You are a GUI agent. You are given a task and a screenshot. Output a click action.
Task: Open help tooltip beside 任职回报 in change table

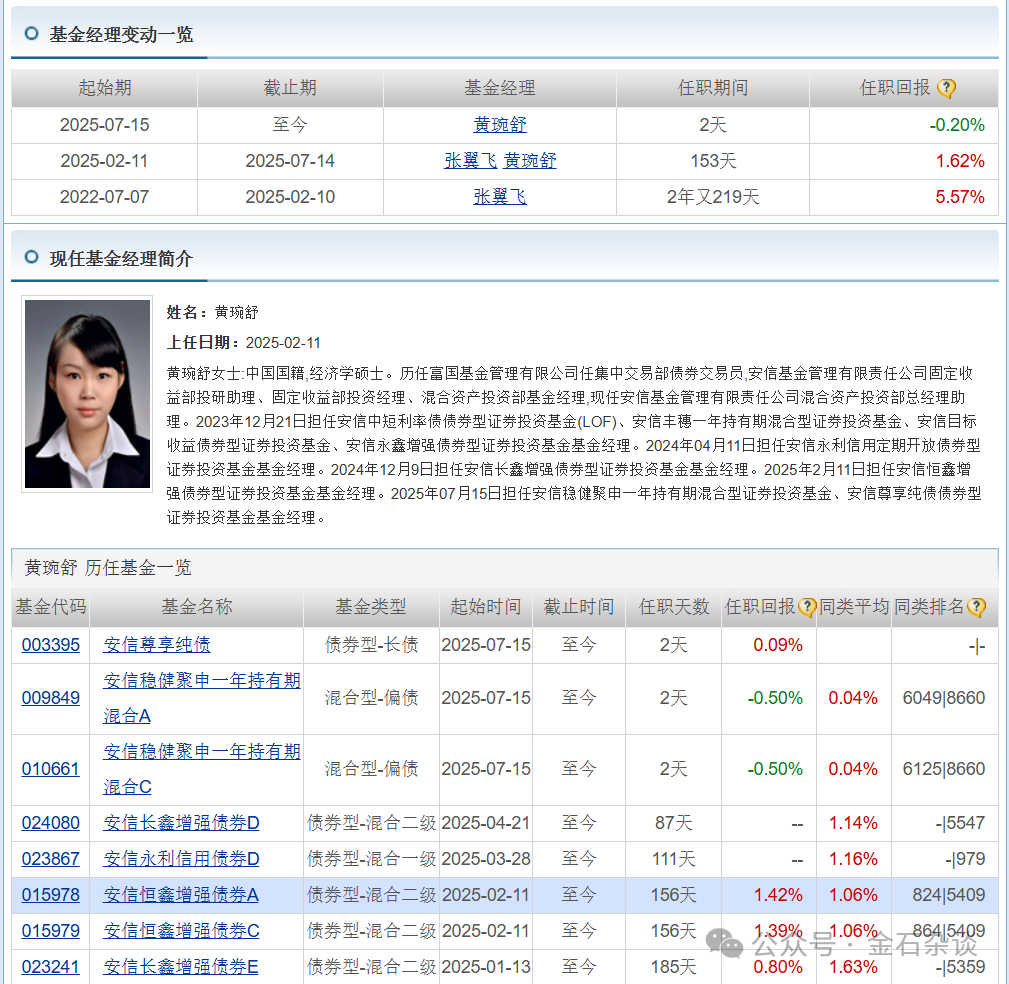pos(946,88)
